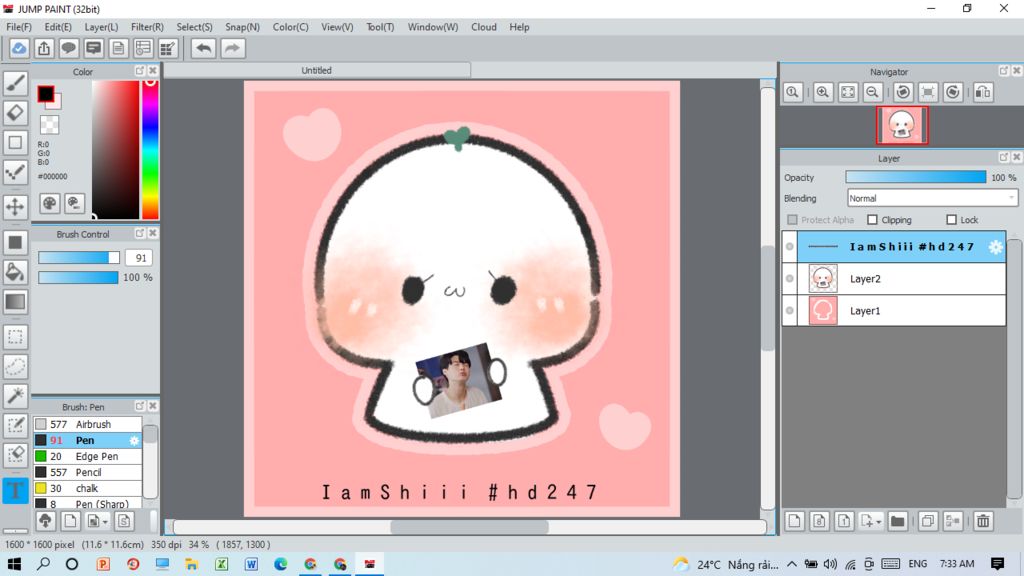Image resolution: width=1024 pixels, height=576 pixels.
Task: Click the brush size slider
Action: [79, 258]
